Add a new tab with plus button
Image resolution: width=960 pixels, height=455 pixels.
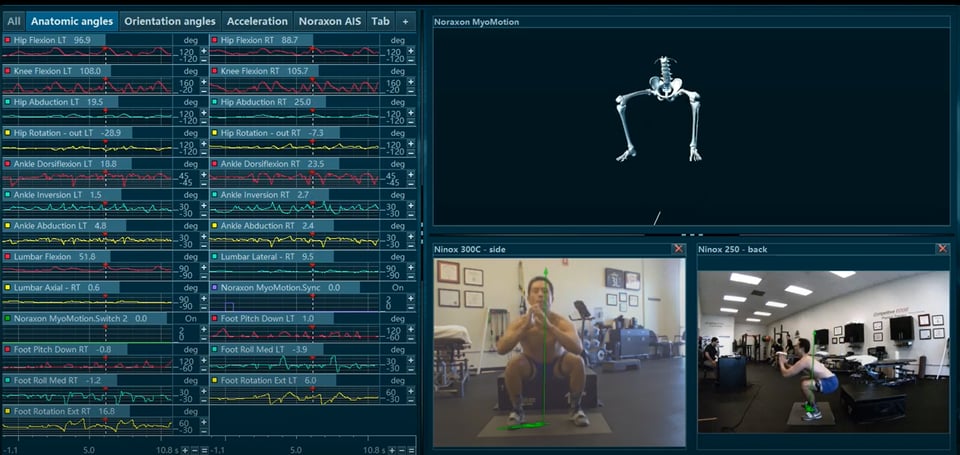click(405, 21)
